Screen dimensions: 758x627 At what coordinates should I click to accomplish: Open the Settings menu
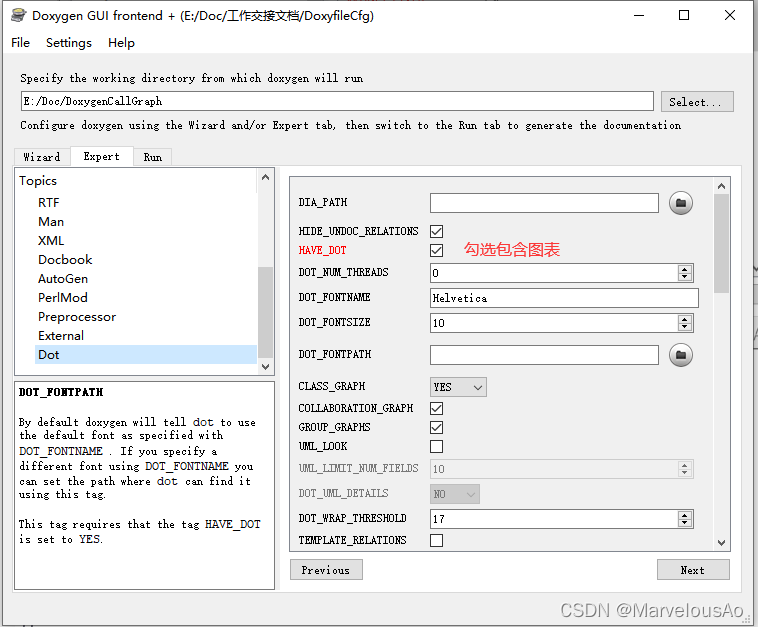click(x=69, y=43)
